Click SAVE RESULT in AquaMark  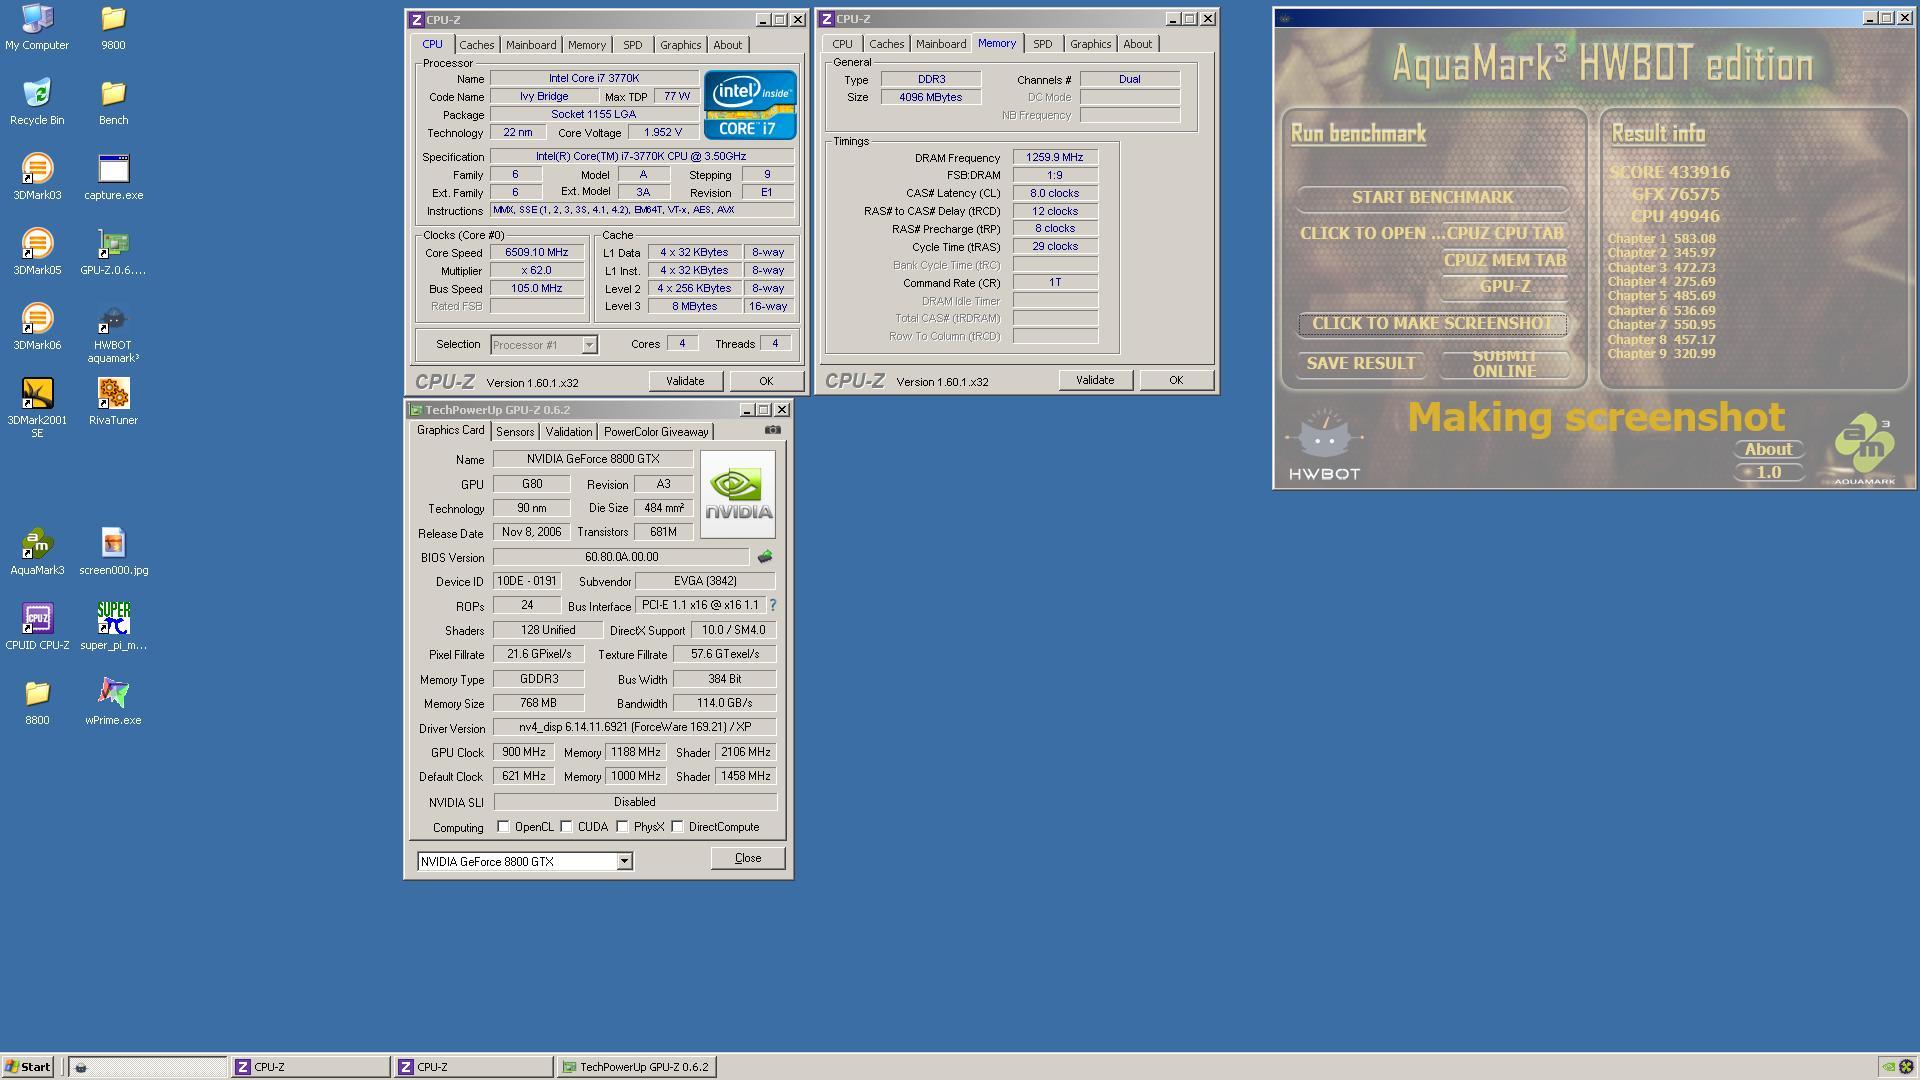1360,363
